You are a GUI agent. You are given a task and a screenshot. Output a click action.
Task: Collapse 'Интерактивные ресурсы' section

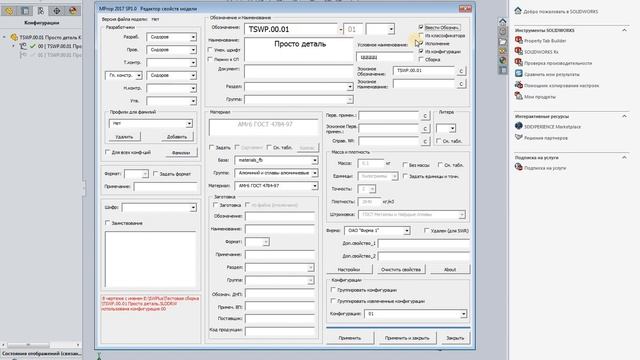coord(624,116)
